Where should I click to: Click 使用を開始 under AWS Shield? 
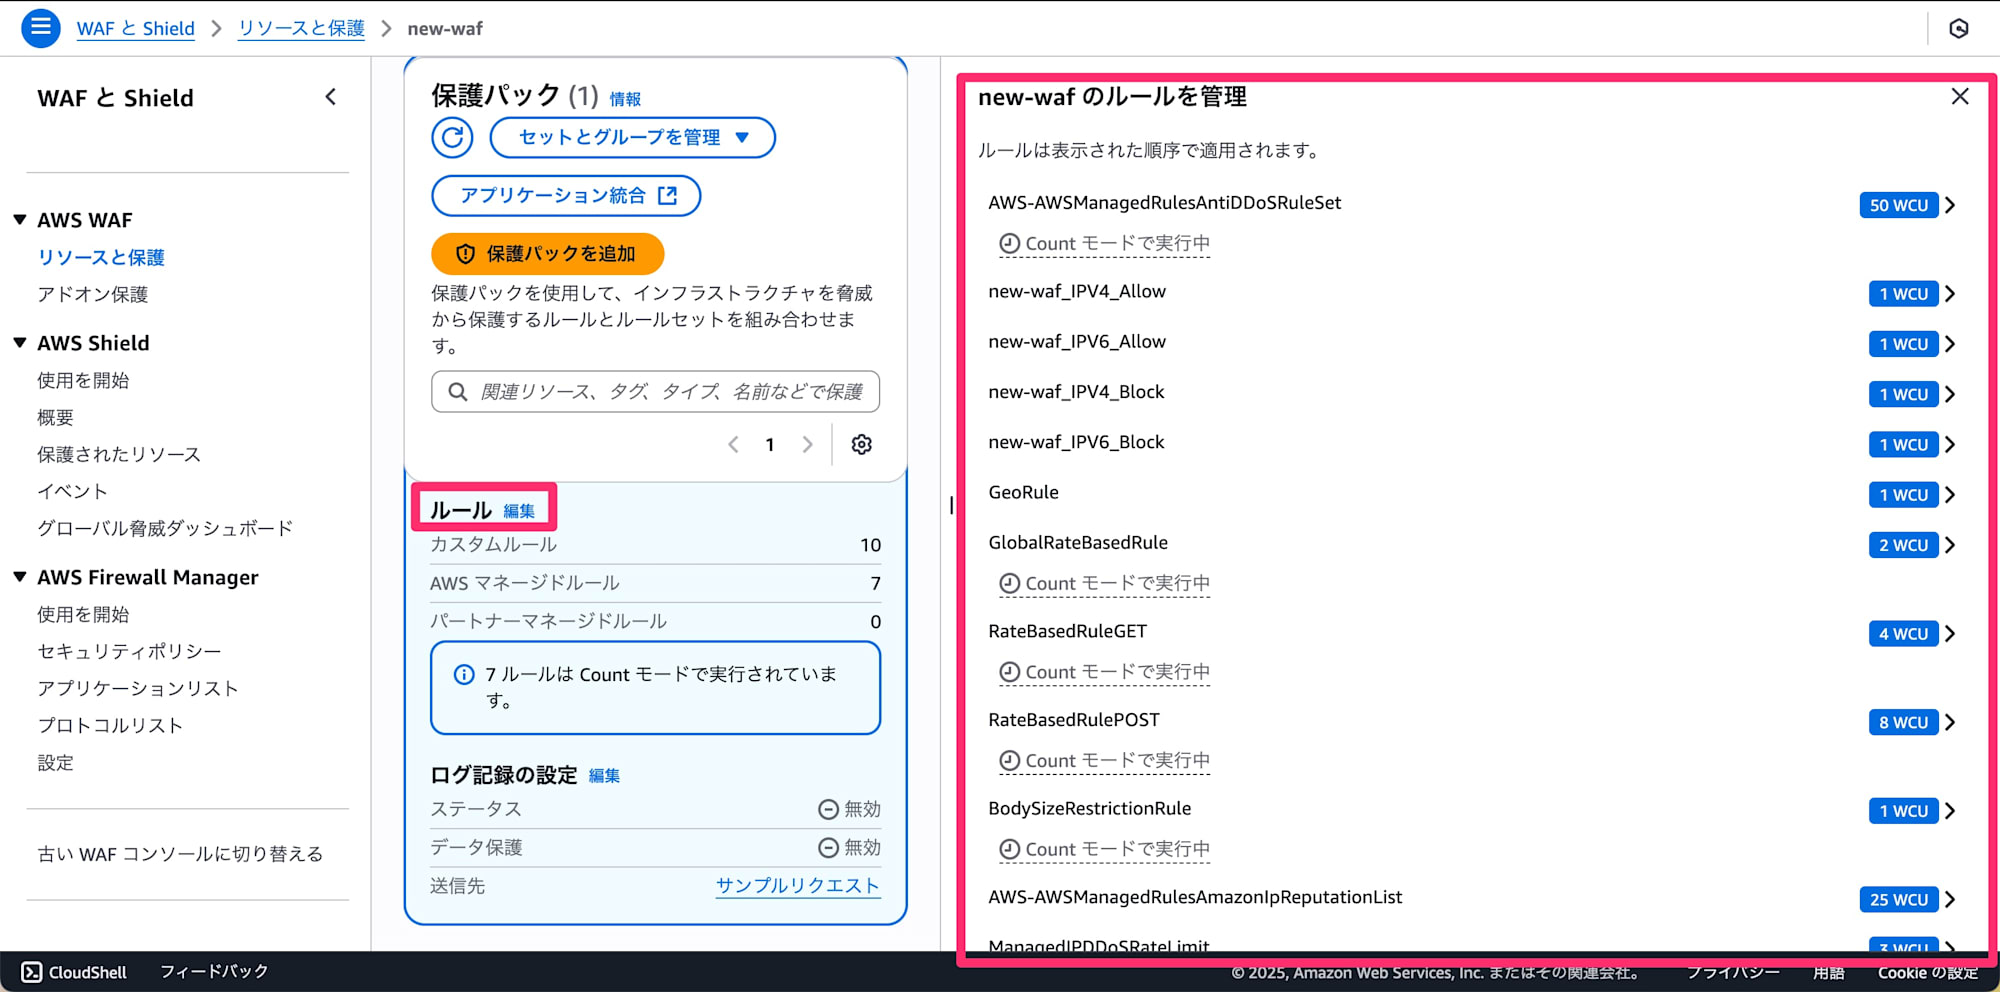point(83,381)
